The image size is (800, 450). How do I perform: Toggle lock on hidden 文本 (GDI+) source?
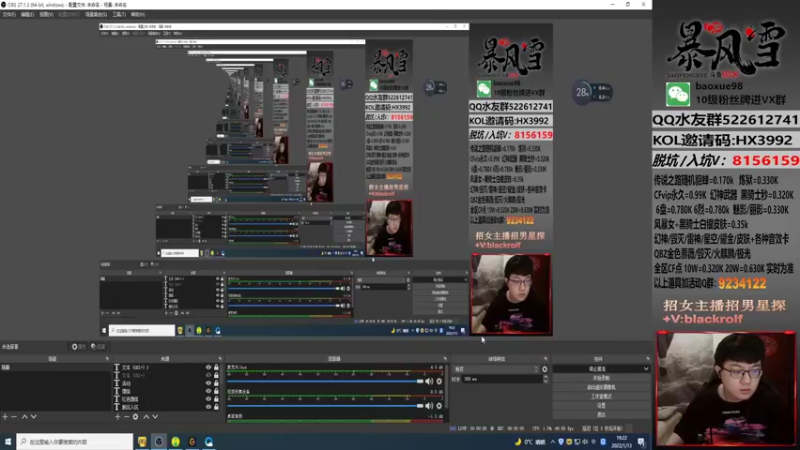216,375
